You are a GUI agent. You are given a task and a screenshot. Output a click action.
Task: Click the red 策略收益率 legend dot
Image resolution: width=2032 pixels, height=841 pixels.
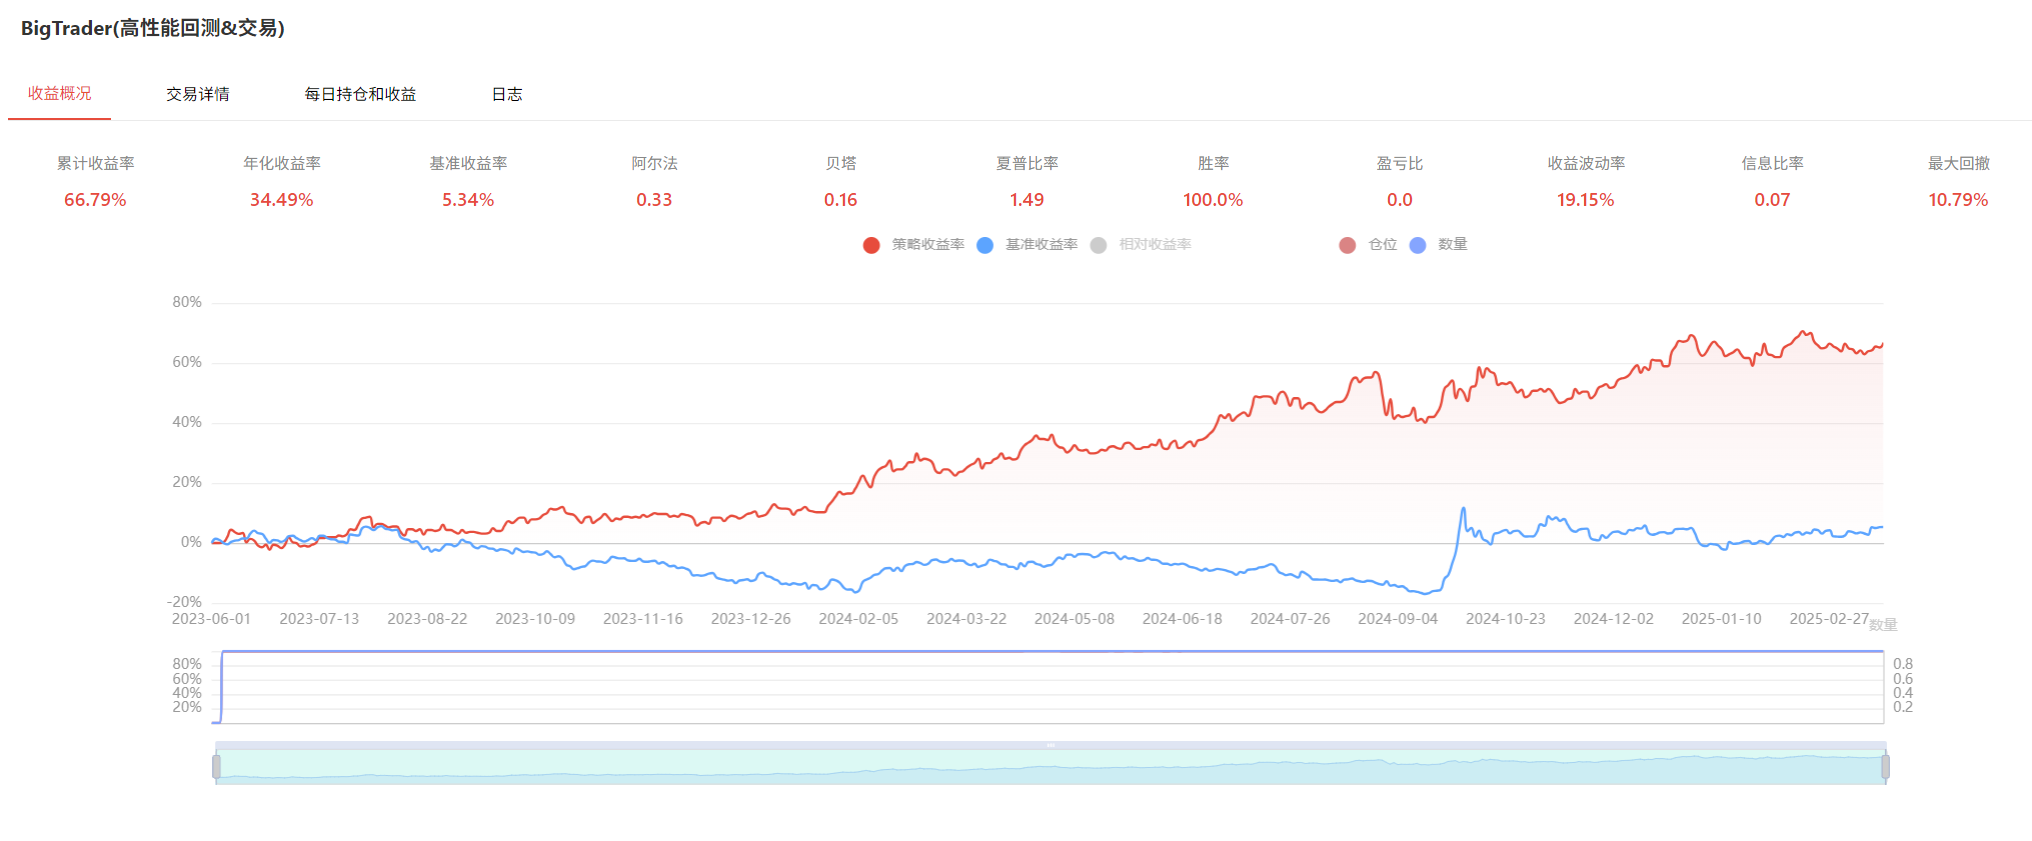(x=871, y=245)
